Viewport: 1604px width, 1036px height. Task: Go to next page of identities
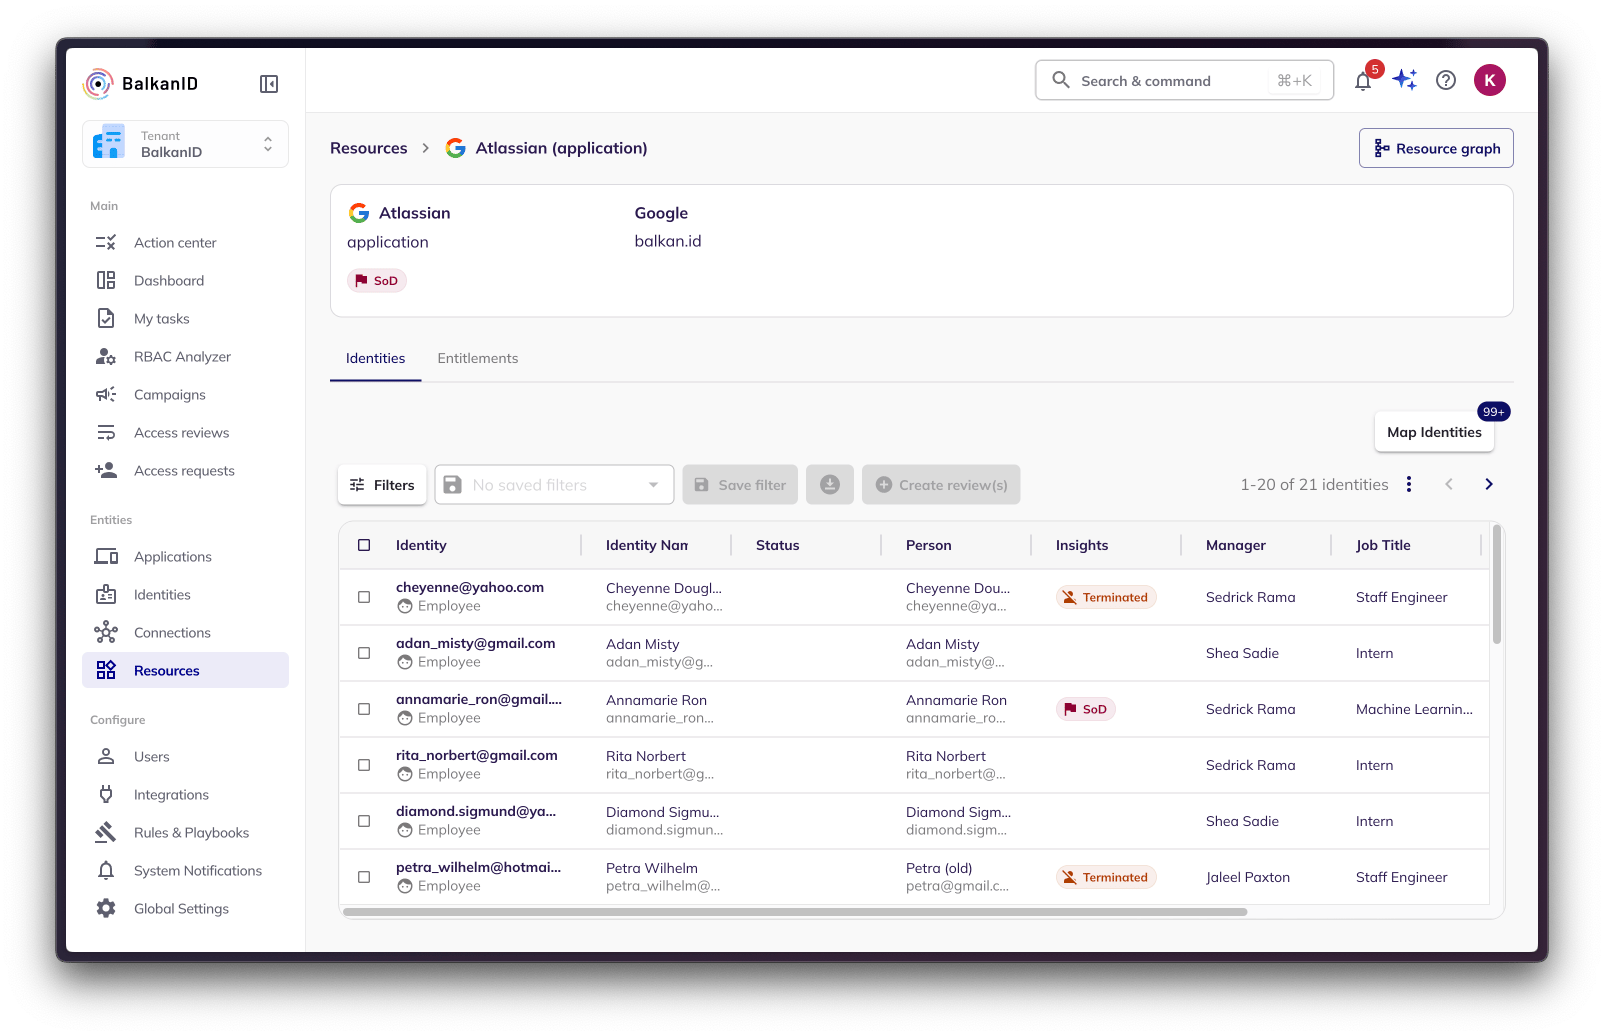(x=1489, y=484)
